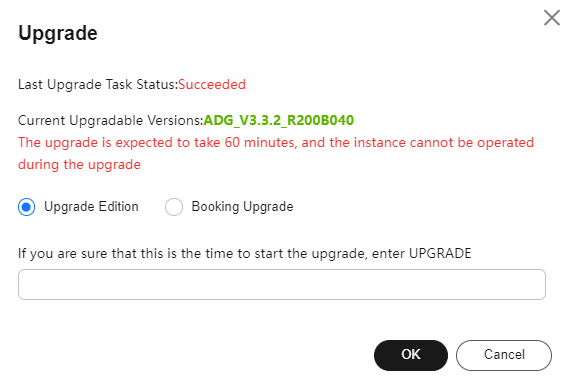Click the red 'during the upgrade' line

click(80, 165)
